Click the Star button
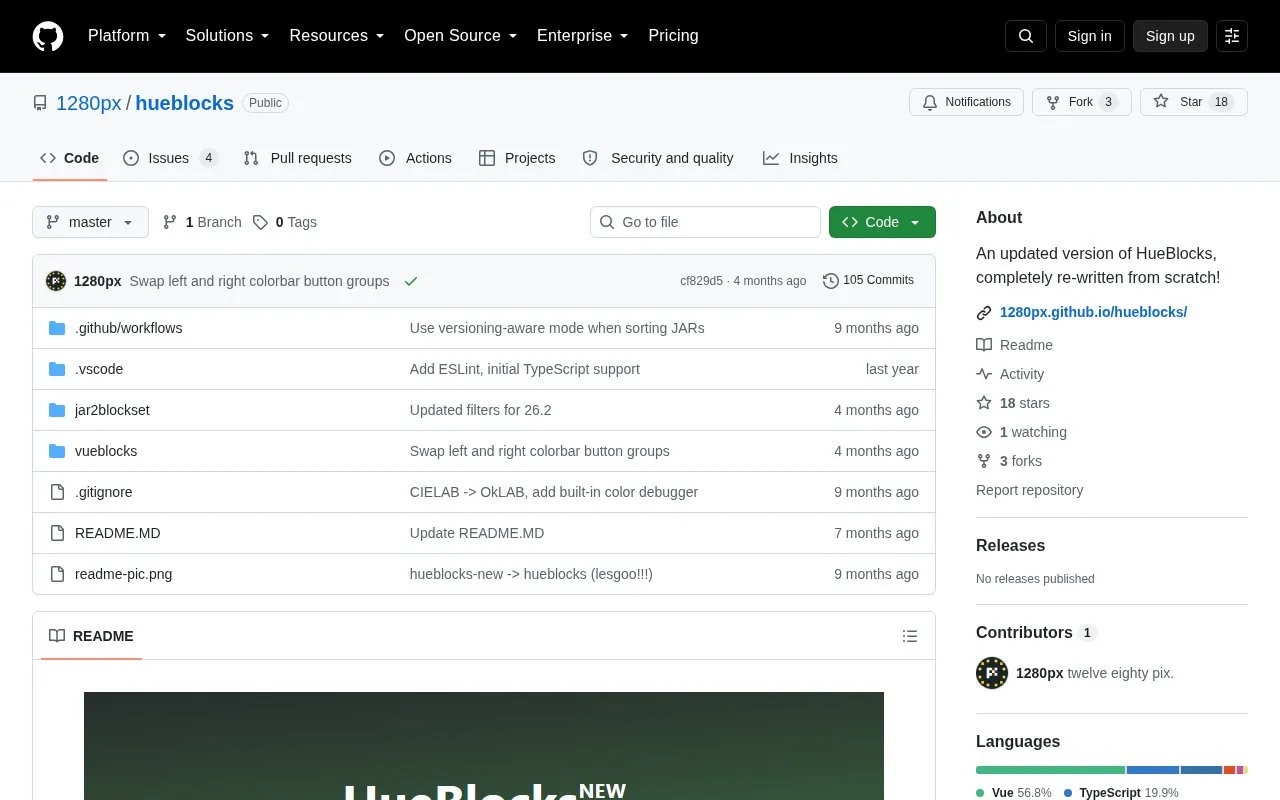1280x800 pixels. click(x=1194, y=102)
